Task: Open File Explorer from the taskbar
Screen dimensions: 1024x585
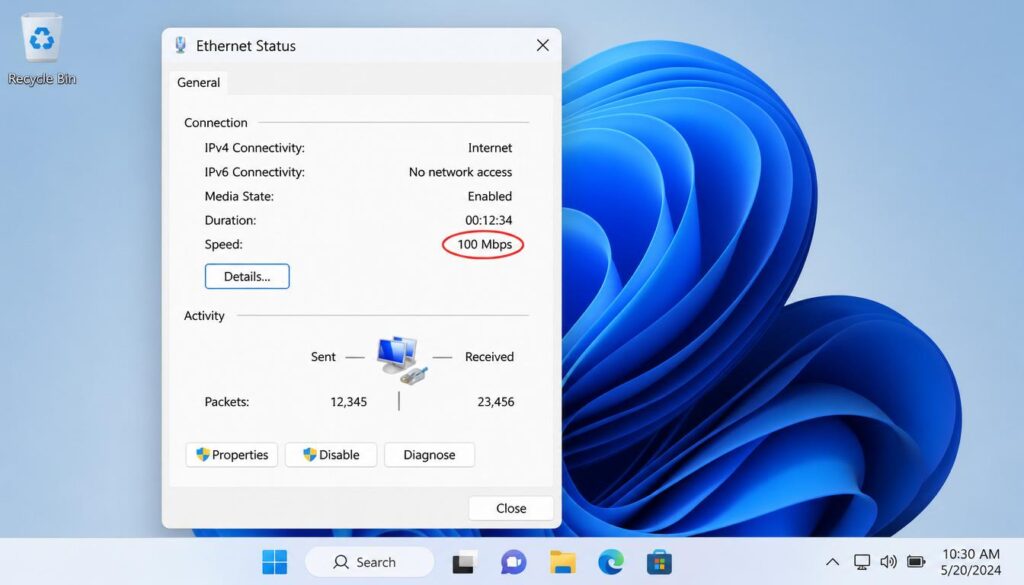Action: click(x=562, y=562)
